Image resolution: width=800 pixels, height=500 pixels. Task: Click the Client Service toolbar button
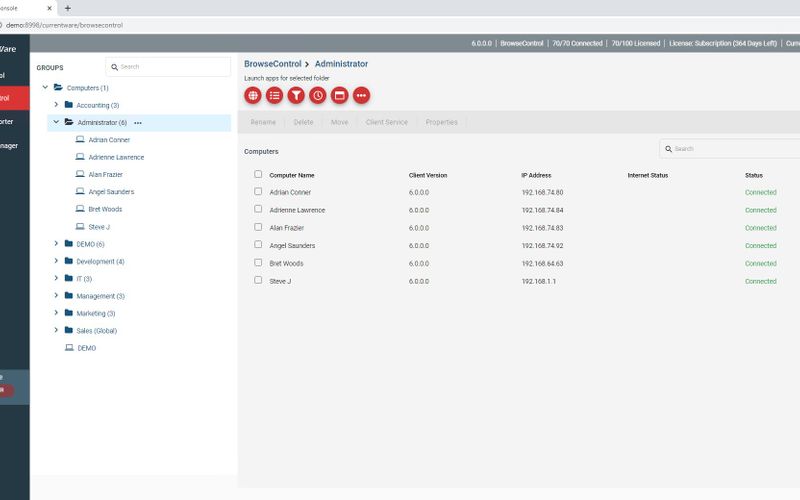tap(386, 122)
